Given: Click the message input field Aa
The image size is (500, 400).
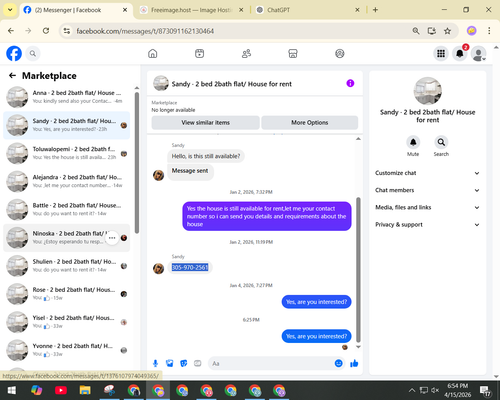Looking at the screenshot, I should coord(270,363).
